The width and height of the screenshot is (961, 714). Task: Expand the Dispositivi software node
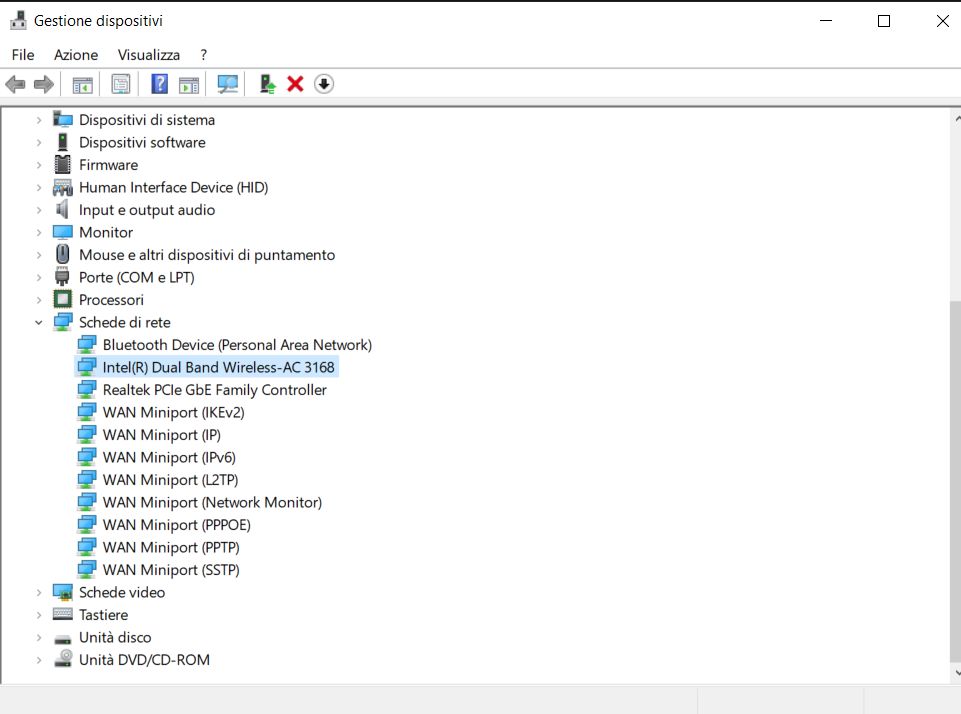click(x=39, y=143)
